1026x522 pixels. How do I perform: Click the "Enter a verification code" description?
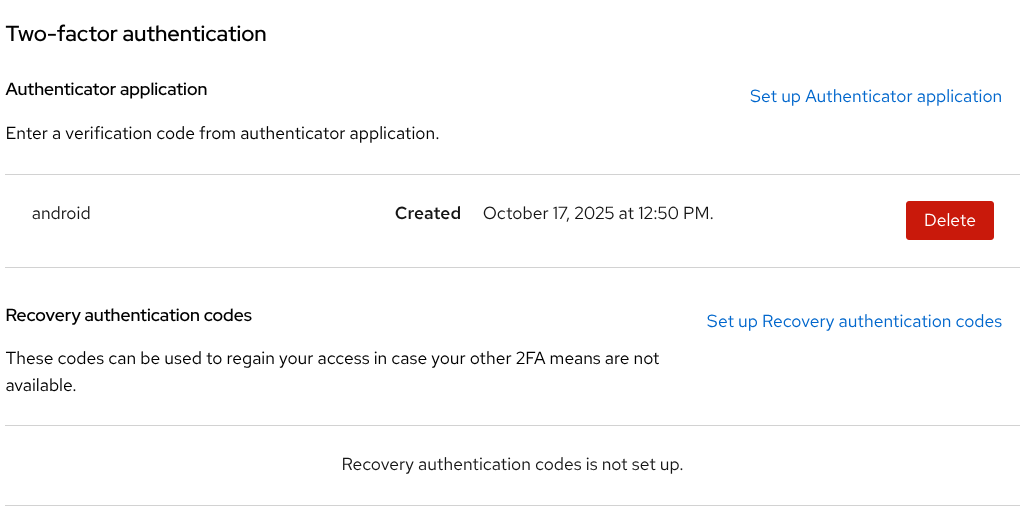point(222,133)
